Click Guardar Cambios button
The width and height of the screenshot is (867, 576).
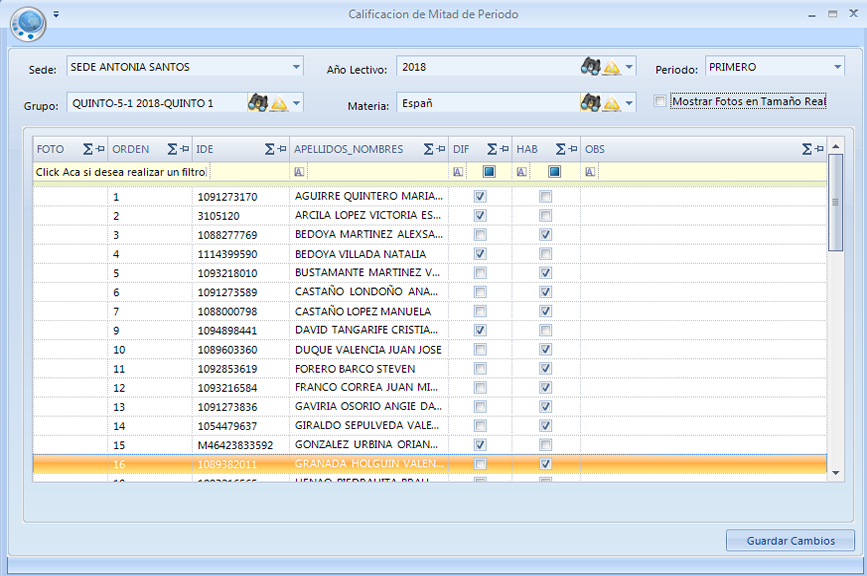[x=789, y=541]
